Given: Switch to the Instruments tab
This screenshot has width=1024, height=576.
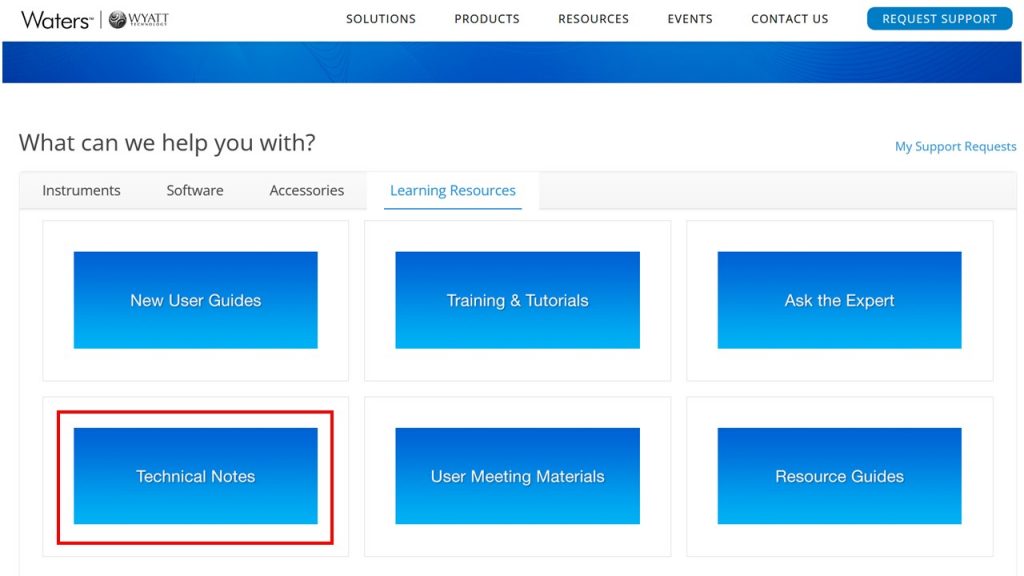Looking at the screenshot, I should (81, 190).
